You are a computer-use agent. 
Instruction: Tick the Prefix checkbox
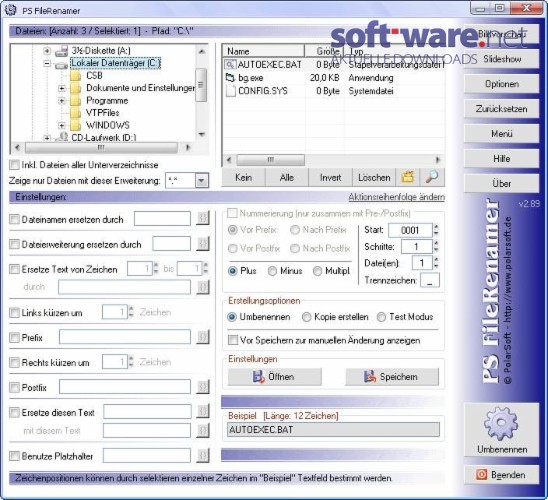pos(14,338)
